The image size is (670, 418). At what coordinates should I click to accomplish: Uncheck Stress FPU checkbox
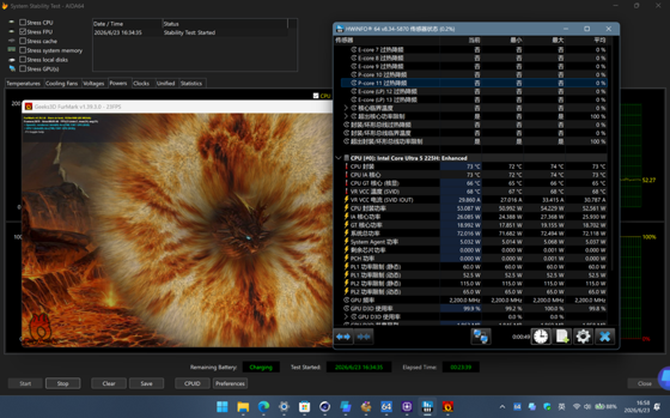pyautogui.click(x=23, y=32)
